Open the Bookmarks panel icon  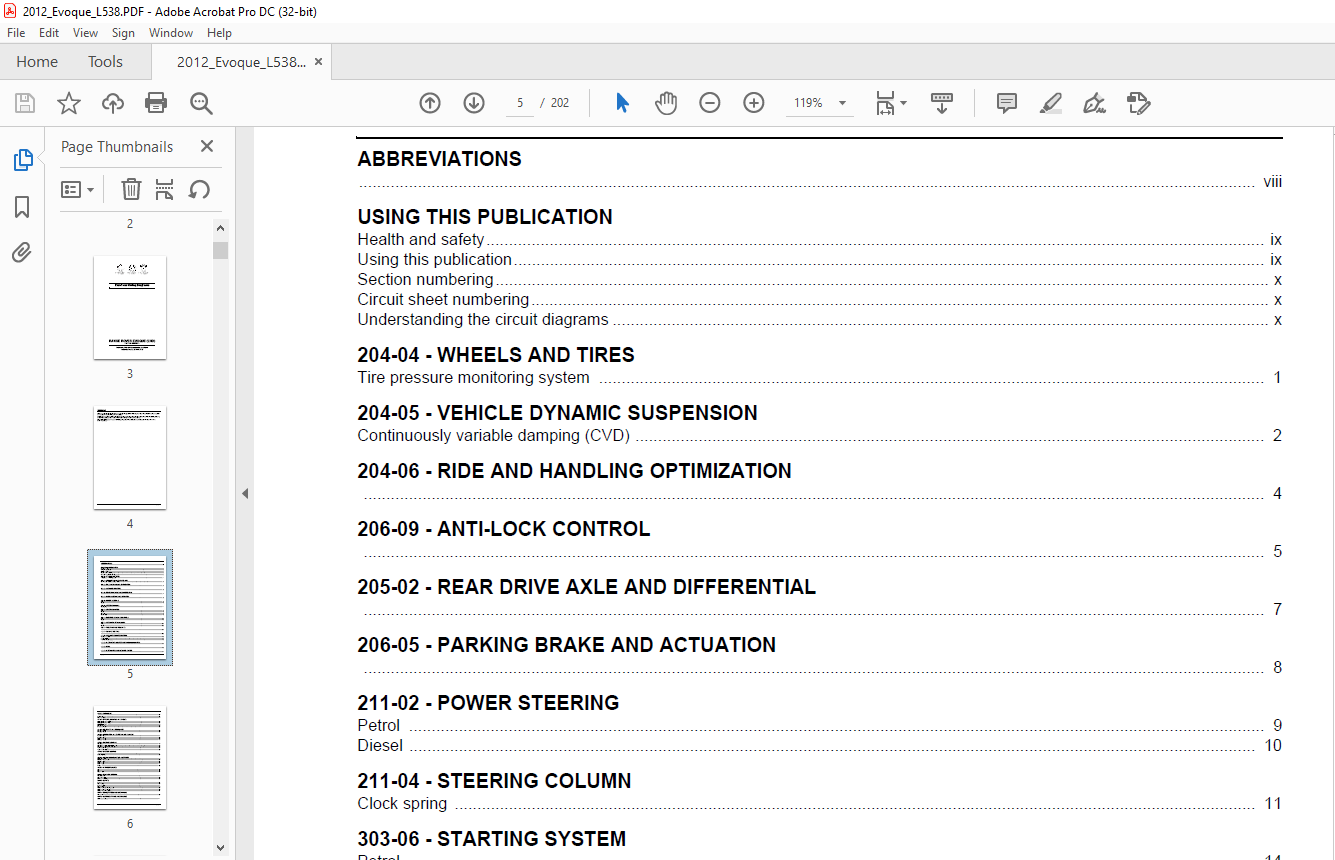click(x=22, y=207)
